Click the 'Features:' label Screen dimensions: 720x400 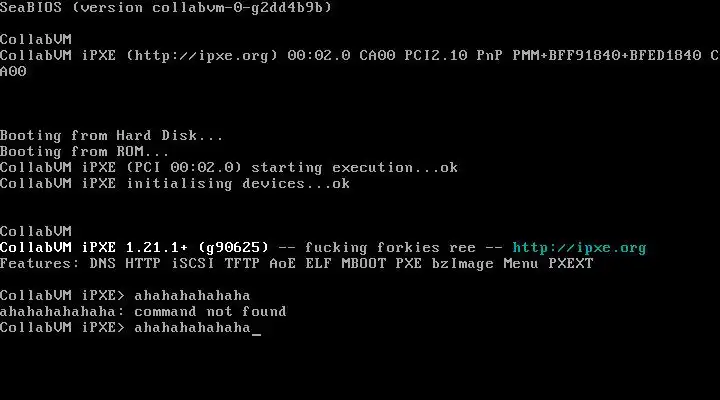tap(40, 264)
